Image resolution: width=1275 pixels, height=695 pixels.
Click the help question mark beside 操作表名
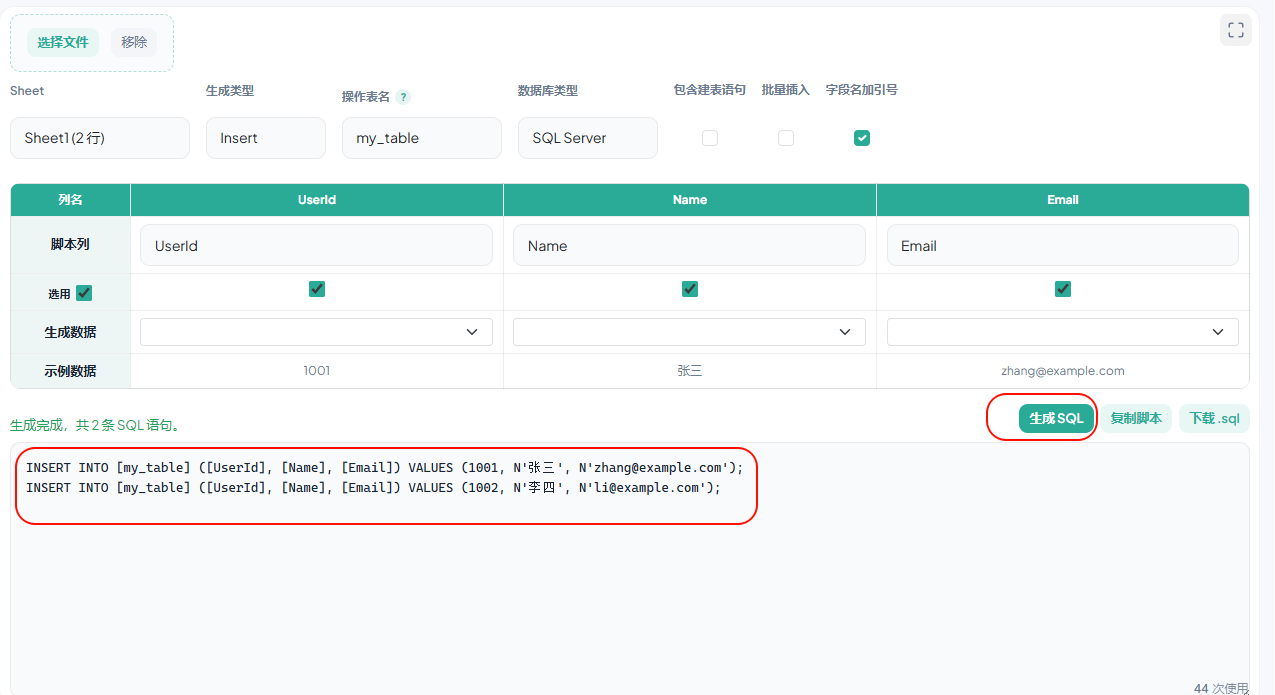pos(403,97)
